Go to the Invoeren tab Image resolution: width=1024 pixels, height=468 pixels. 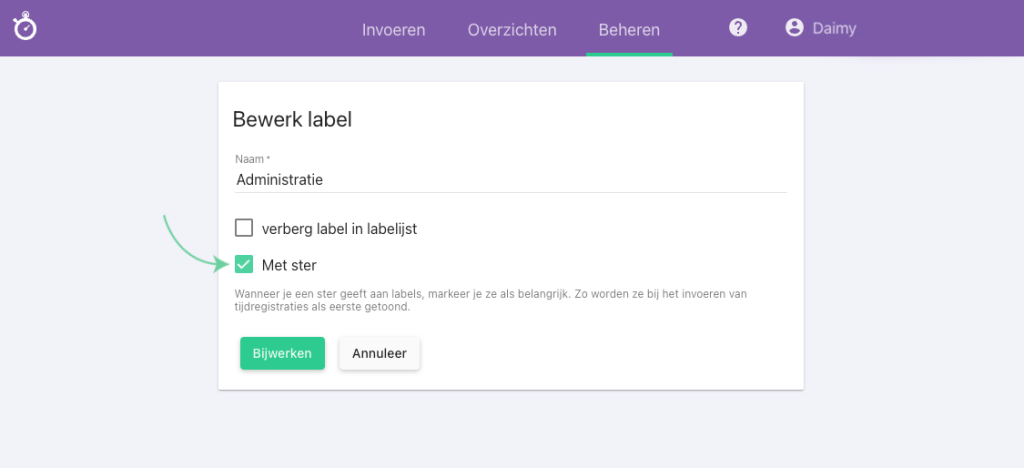tap(393, 29)
